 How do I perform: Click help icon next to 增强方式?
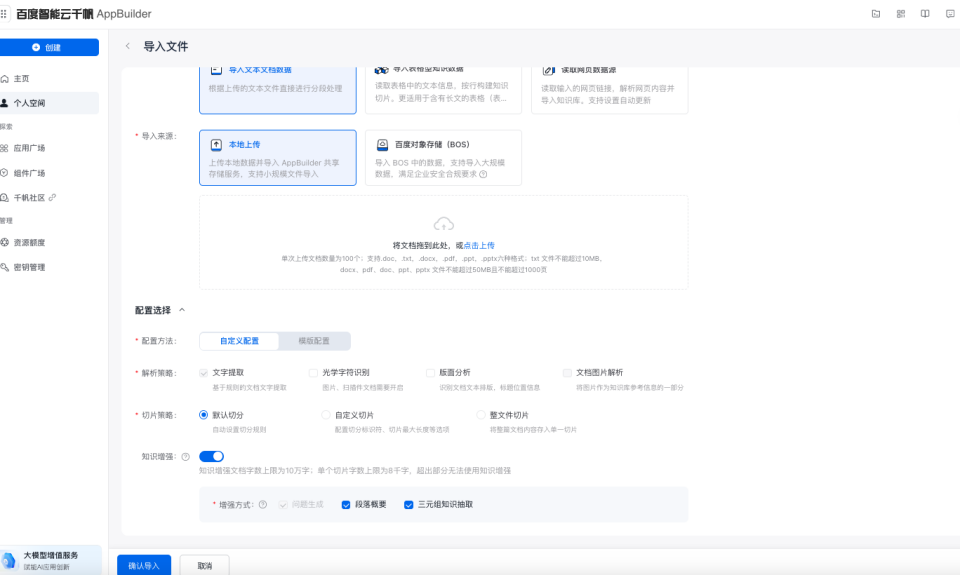(x=263, y=505)
